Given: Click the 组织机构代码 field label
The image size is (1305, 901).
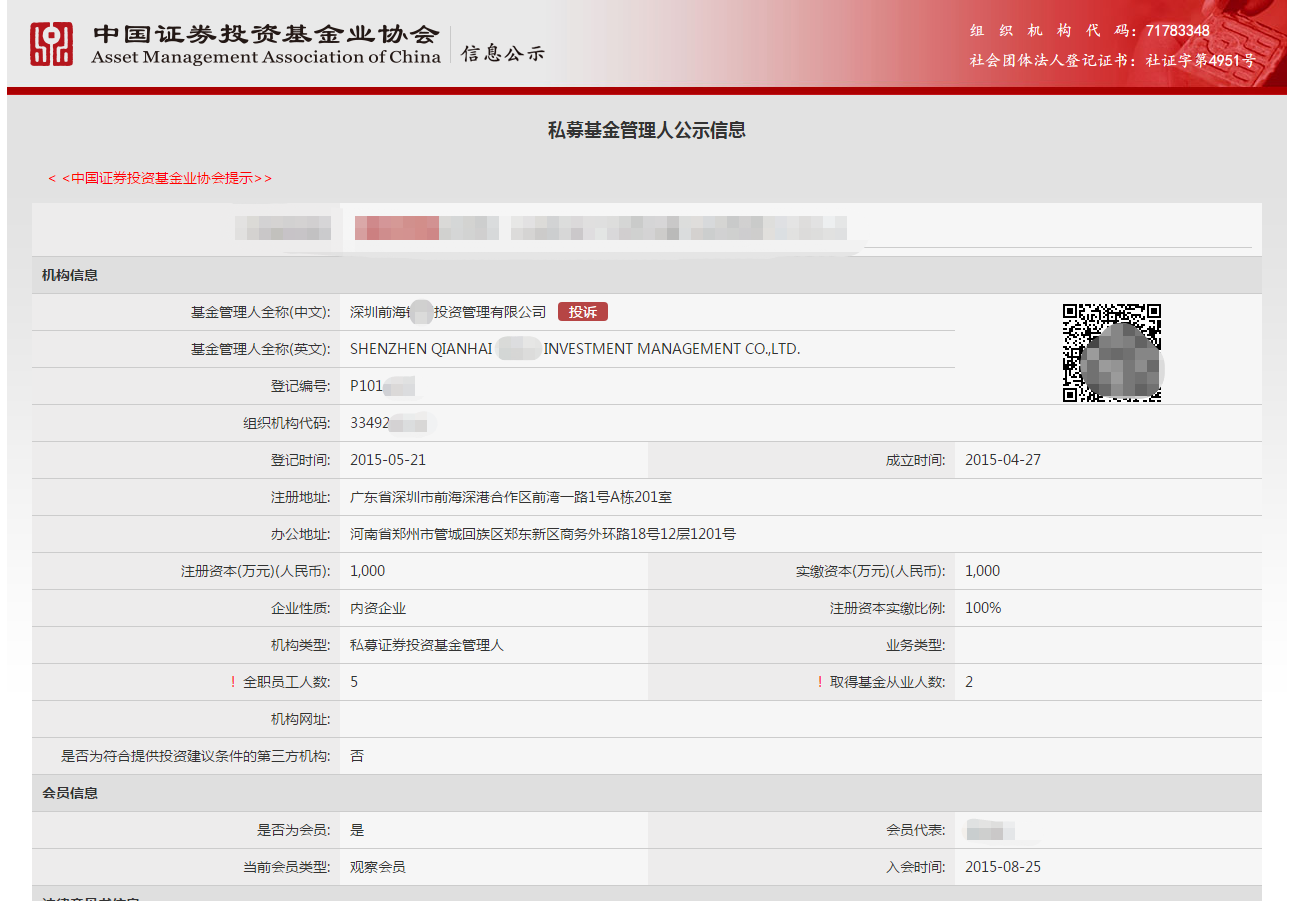Looking at the screenshot, I should tap(286, 423).
